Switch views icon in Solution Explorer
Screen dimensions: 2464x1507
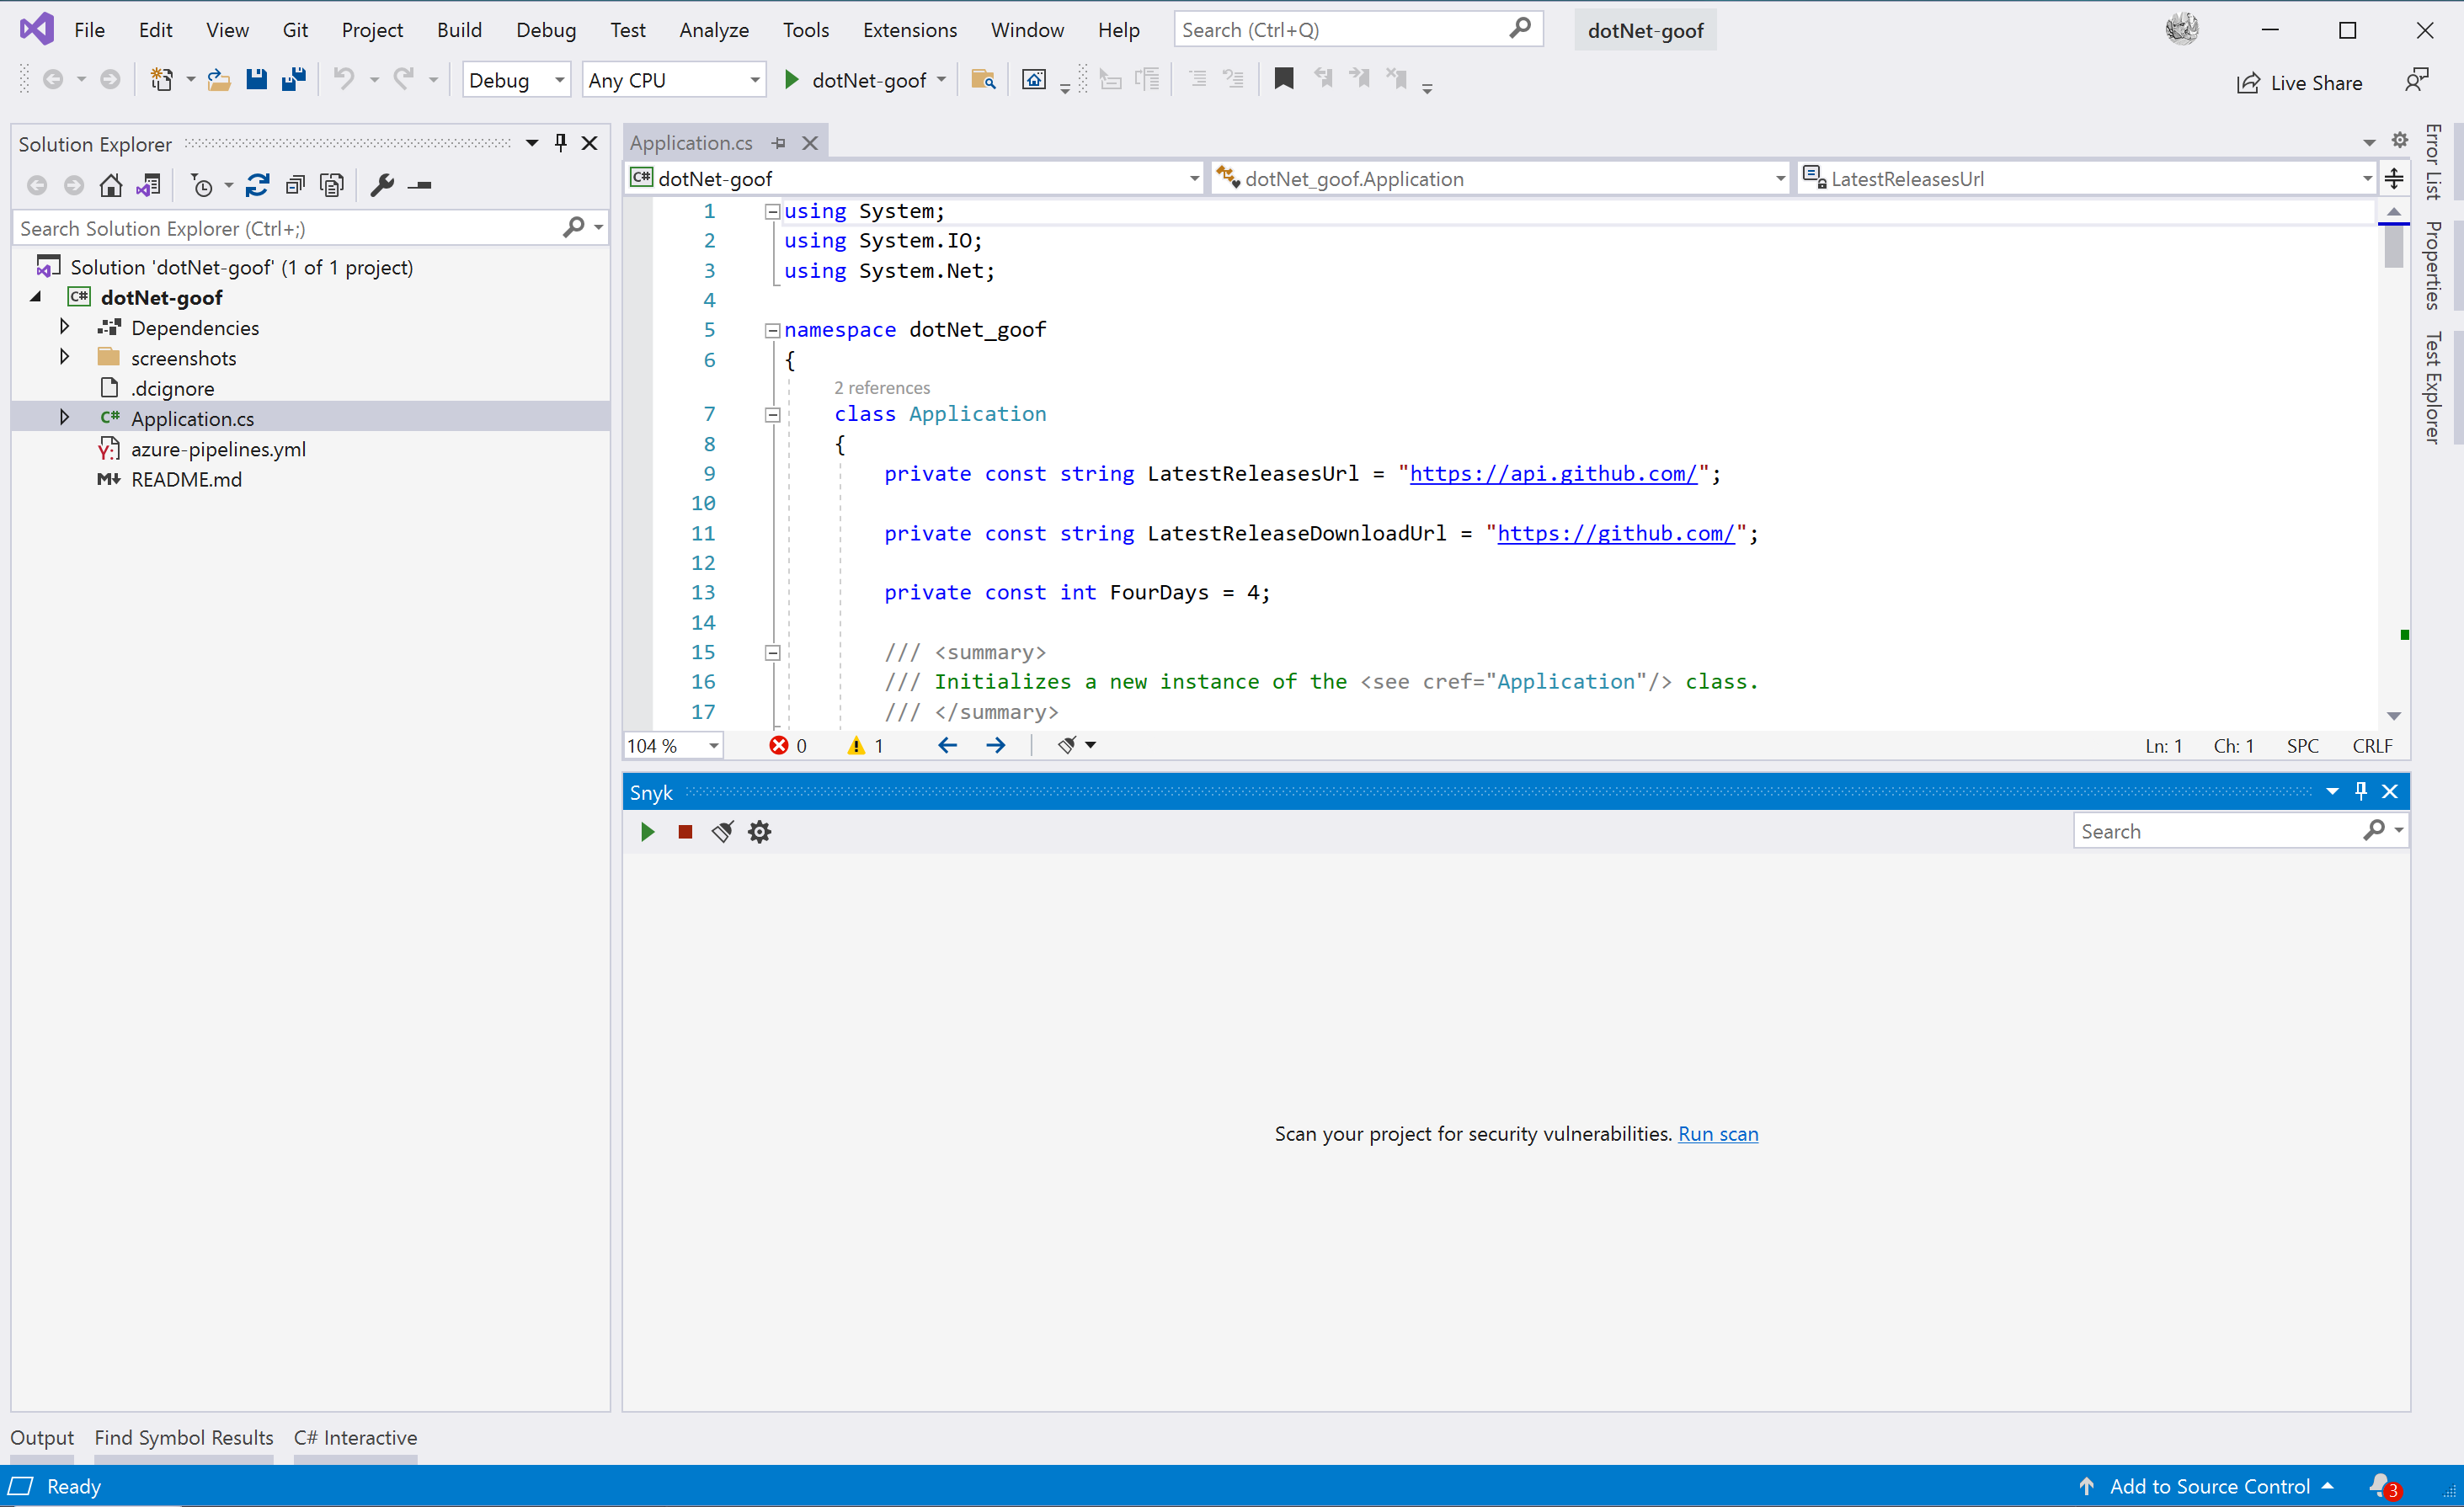tap(148, 185)
